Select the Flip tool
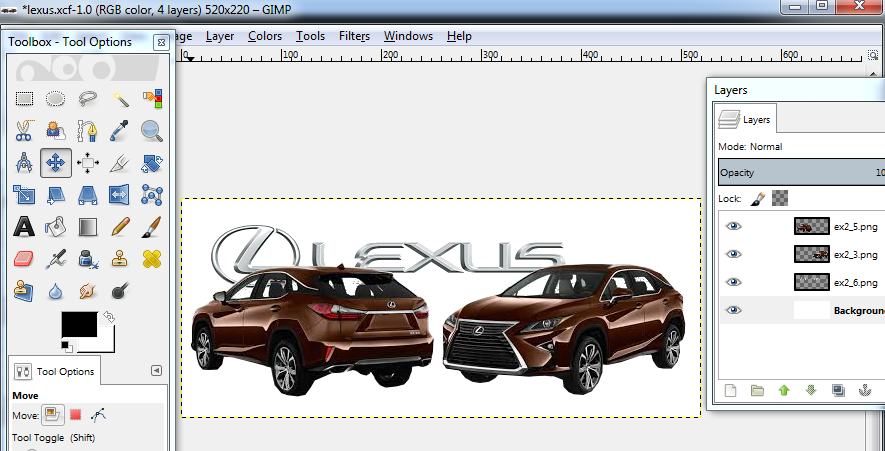The height and width of the screenshot is (451, 885). point(120,195)
